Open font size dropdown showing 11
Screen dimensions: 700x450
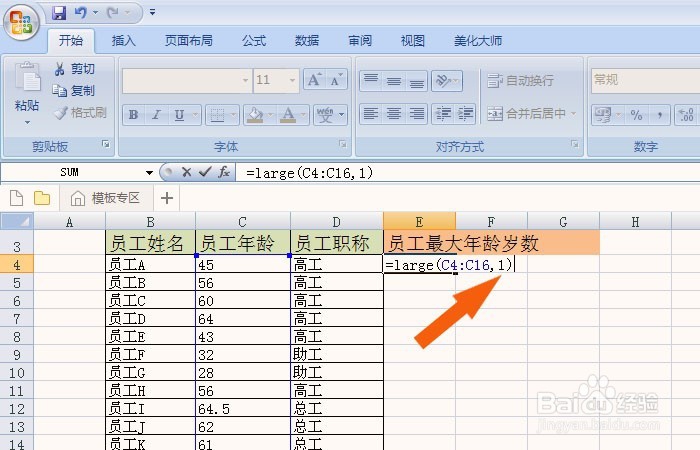292,80
